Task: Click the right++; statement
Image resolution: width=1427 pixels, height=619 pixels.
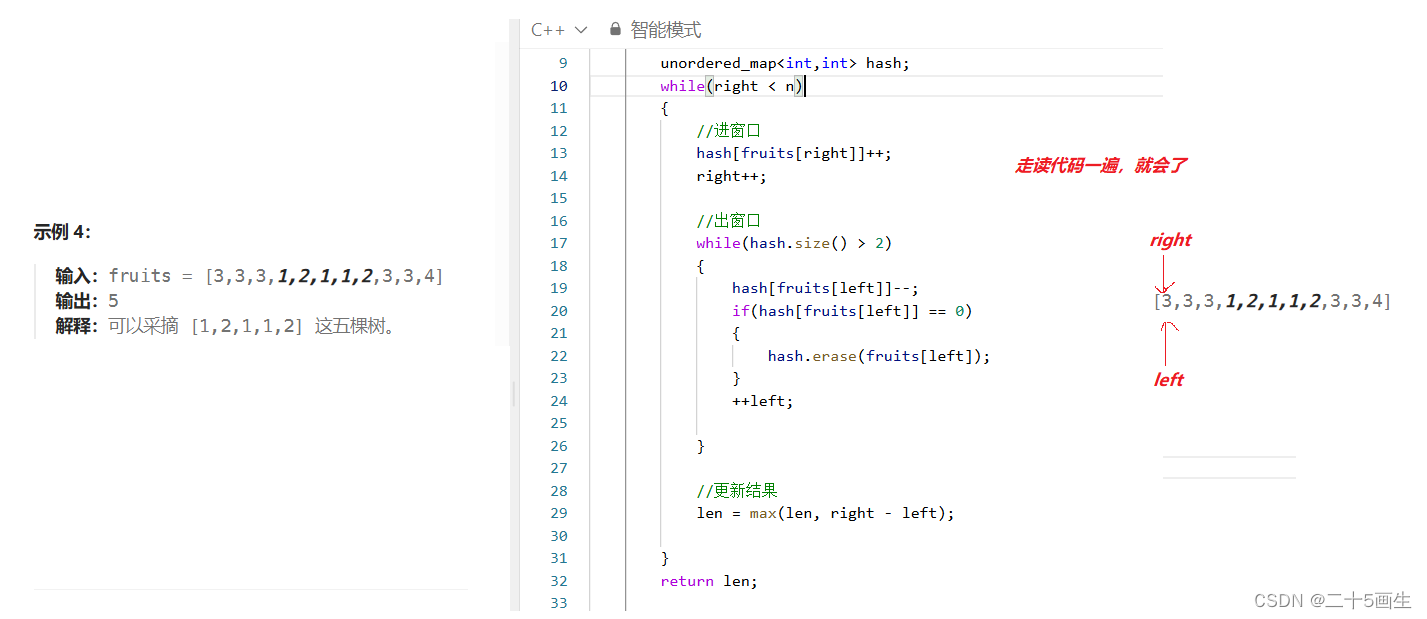Action: (731, 176)
